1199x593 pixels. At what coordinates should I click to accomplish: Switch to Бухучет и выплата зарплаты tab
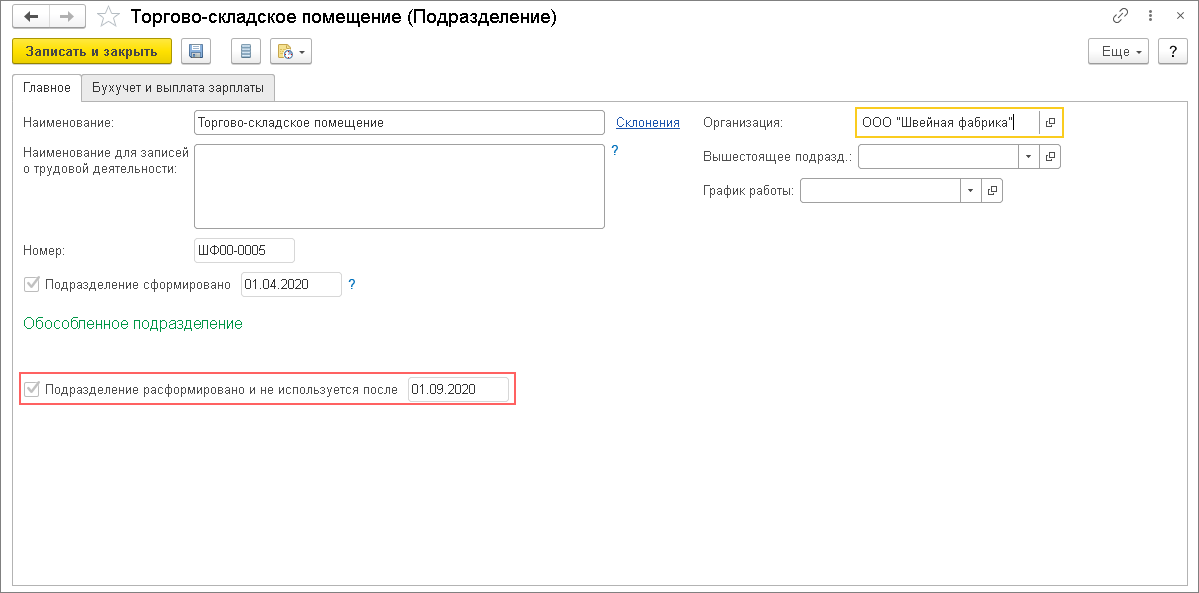(x=178, y=88)
